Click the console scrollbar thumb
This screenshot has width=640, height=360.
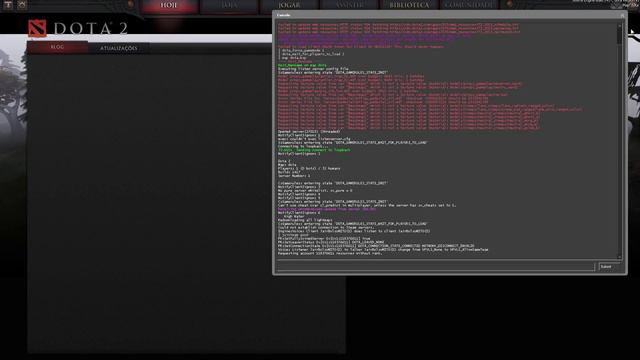[620, 36]
